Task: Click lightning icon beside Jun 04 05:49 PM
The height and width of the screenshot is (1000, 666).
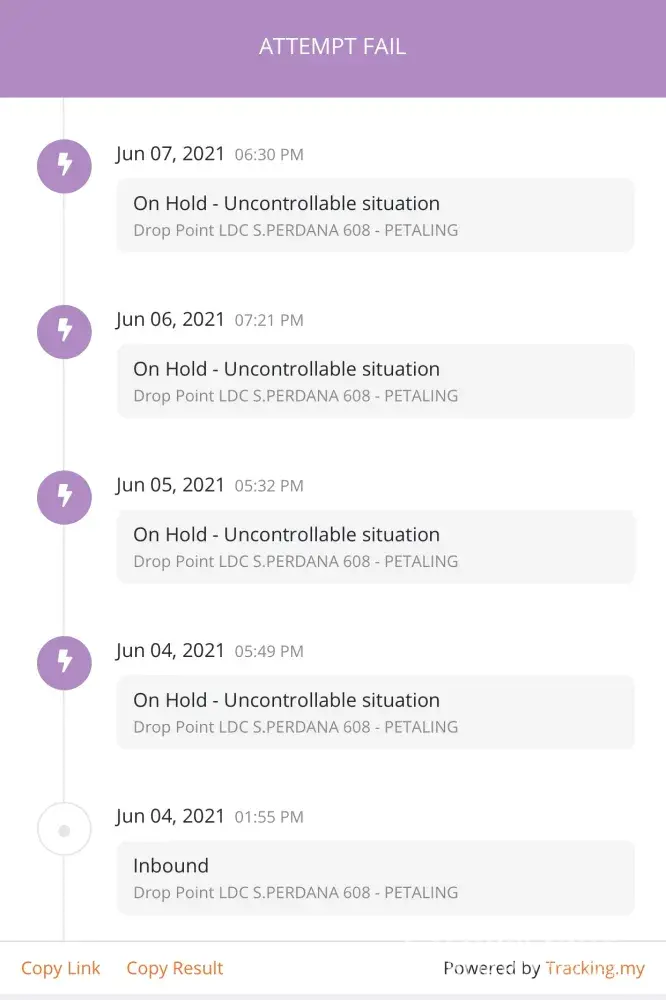Action: coord(64,662)
